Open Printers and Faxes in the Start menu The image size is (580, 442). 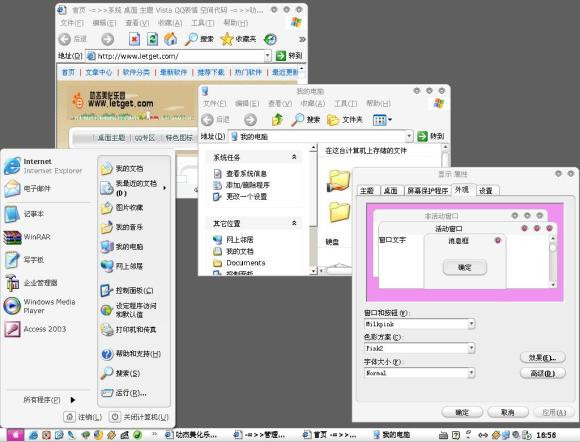(129, 329)
